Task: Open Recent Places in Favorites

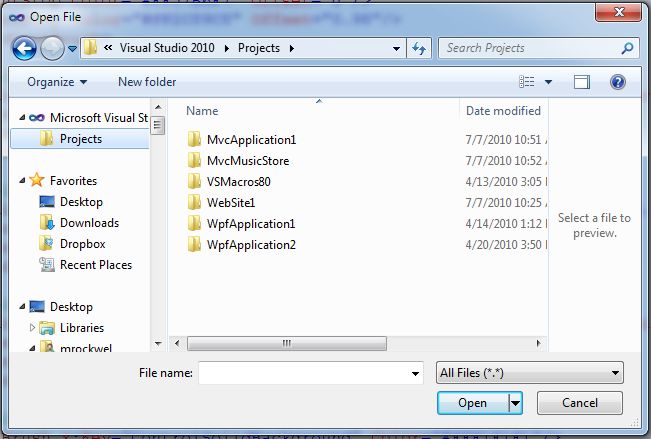Action: (x=96, y=265)
